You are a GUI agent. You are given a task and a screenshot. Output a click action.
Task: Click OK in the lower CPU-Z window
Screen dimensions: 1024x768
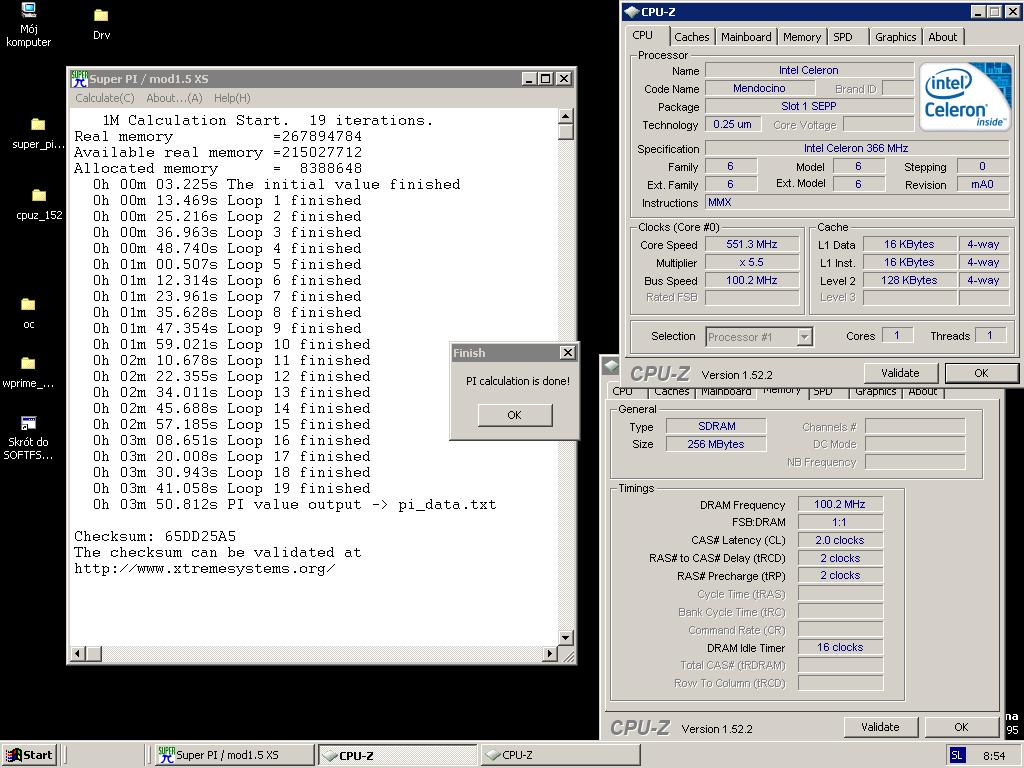coord(961,727)
